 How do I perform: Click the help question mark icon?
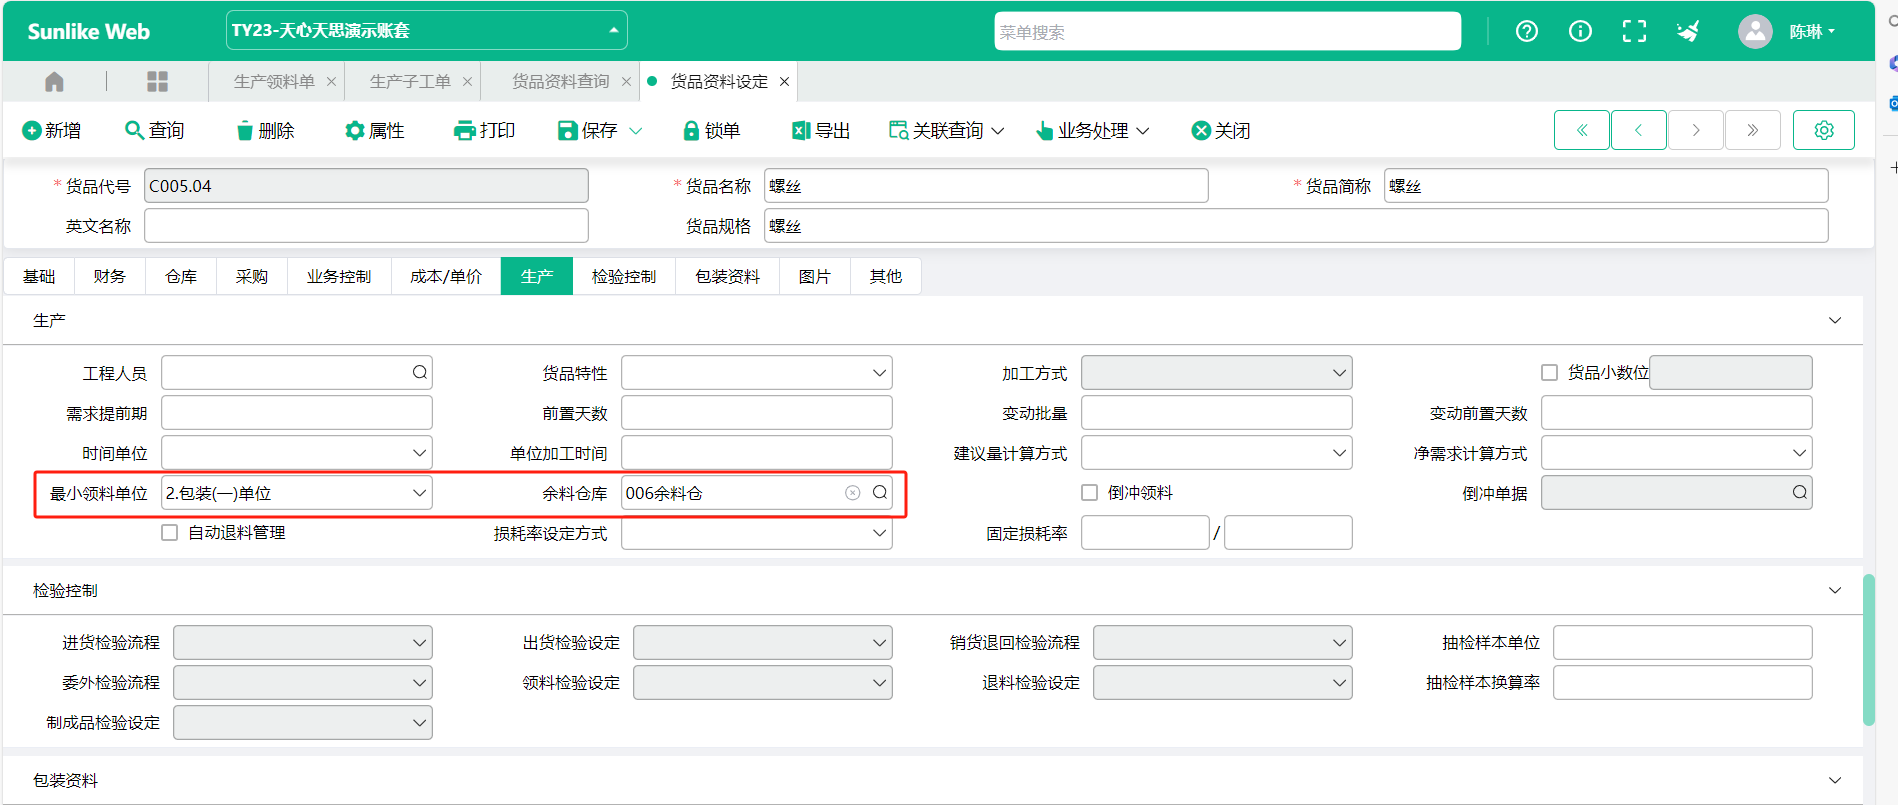[1527, 31]
